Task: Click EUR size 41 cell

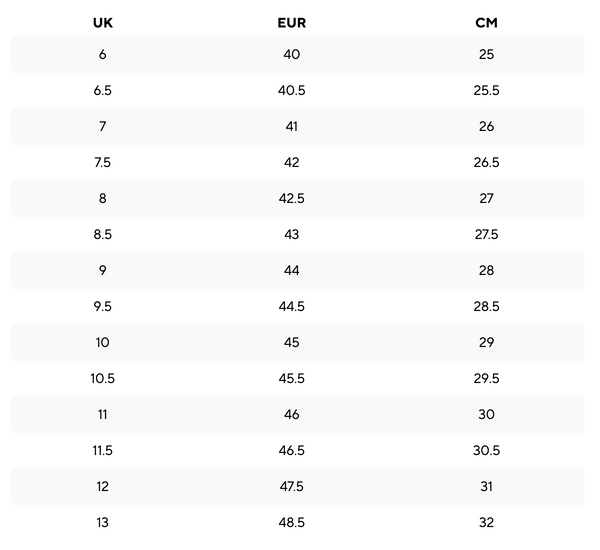Action: click(x=291, y=126)
